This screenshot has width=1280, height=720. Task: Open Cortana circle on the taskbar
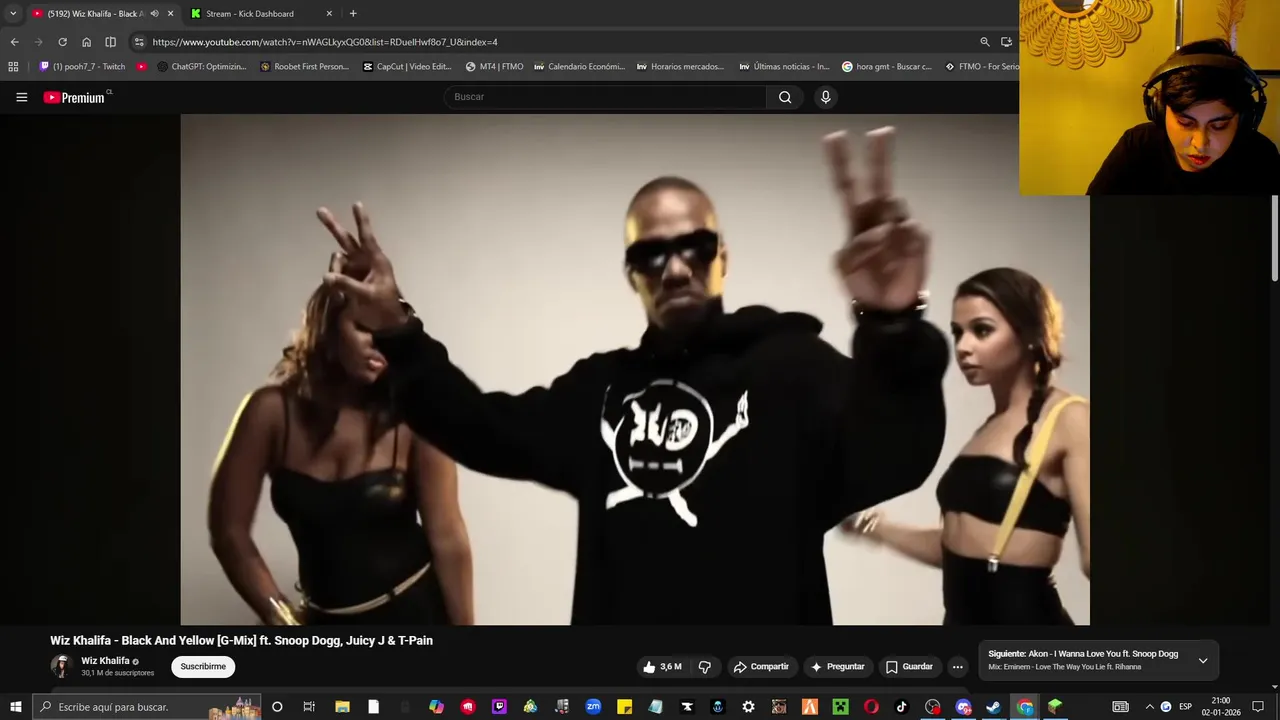click(x=277, y=707)
